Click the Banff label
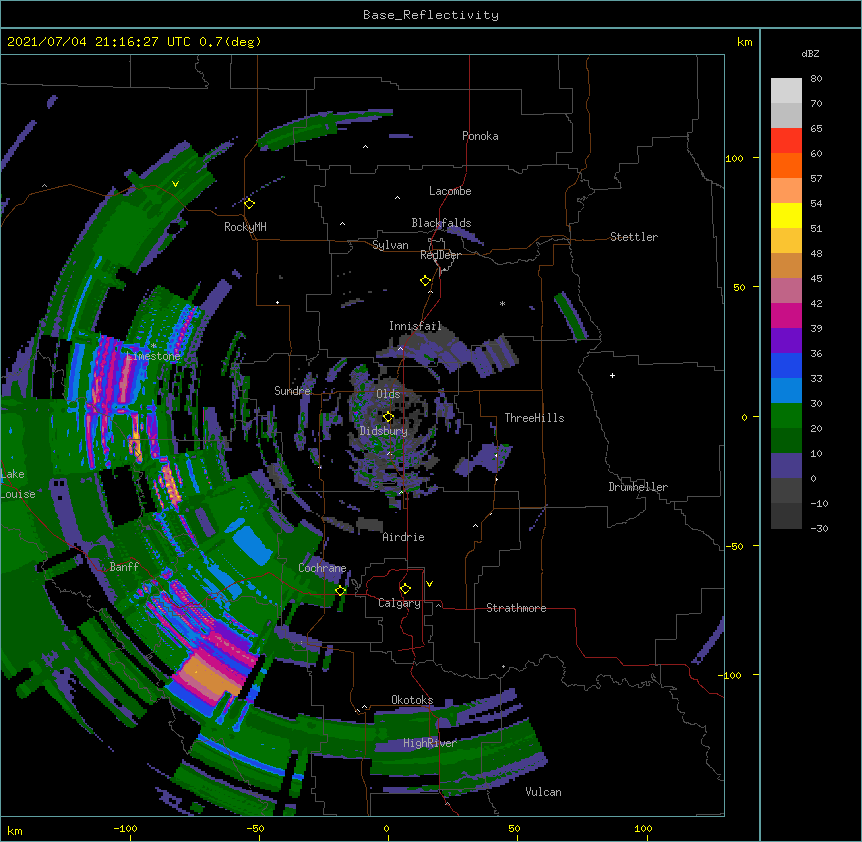862x842 pixels. click(124, 567)
